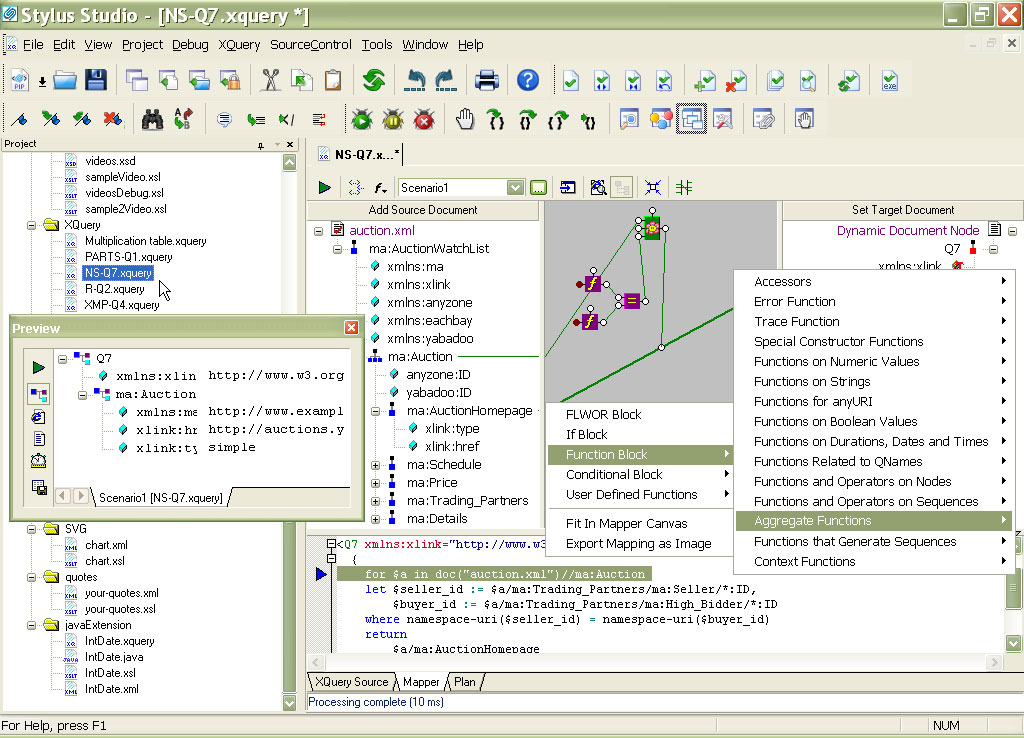Viewport: 1024px width, 738px height.
Task: Switch to the Mapper tab
Action: [420, 681]
